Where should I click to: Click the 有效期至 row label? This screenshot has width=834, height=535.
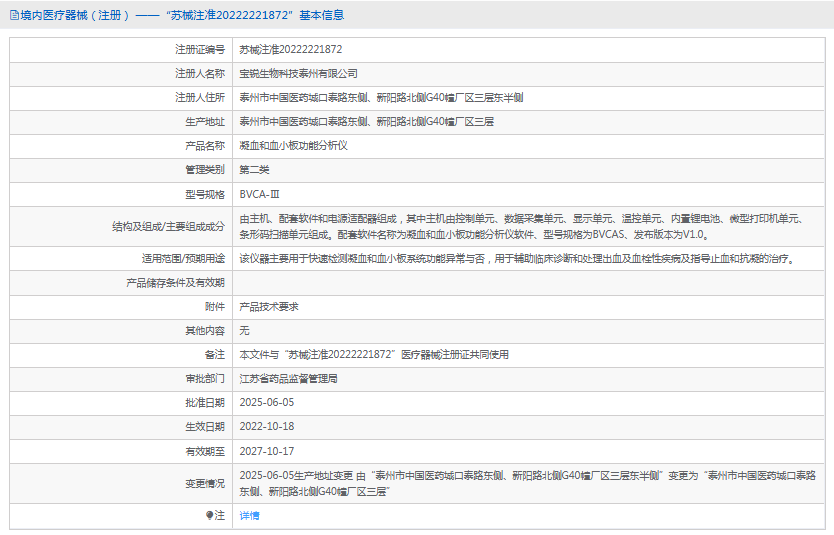[x=205, y=452]
